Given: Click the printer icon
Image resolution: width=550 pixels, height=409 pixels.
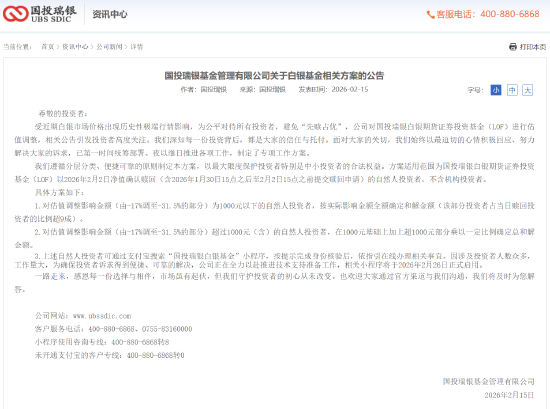Looking at the screenshot, I should [513, 47].
